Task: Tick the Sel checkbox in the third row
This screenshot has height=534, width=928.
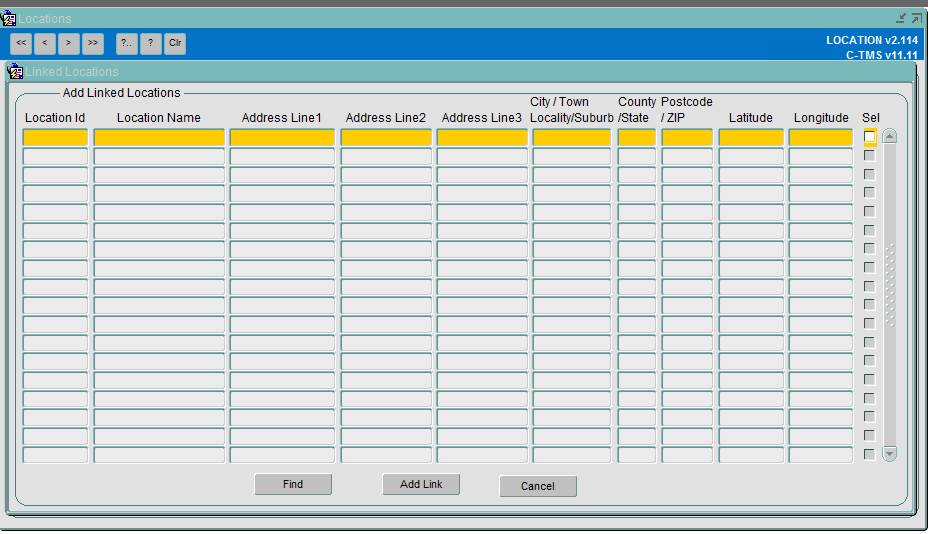Action: pos(869,174)
